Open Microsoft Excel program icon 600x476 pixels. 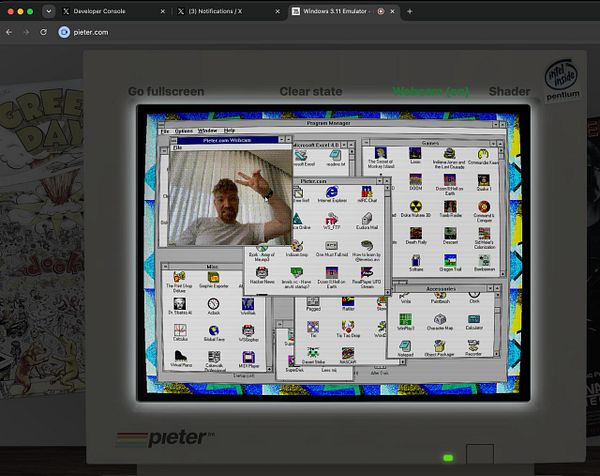pyautogui.click(x=302, y=158)
